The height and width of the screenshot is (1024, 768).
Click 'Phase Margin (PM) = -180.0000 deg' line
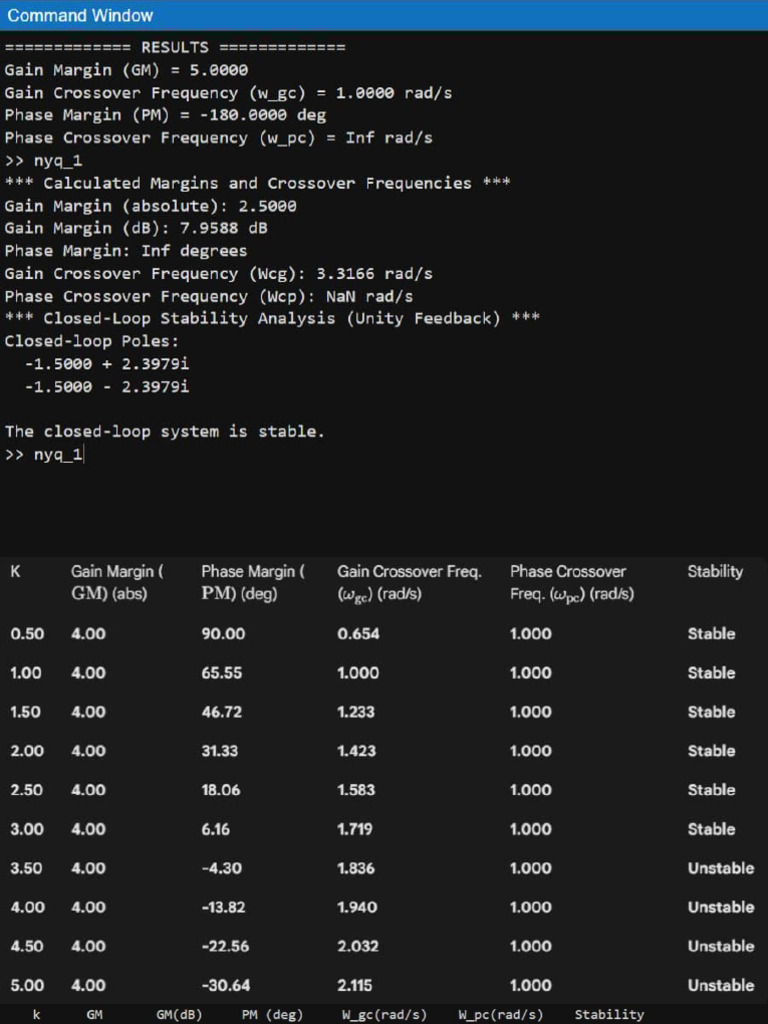point(165,115)
